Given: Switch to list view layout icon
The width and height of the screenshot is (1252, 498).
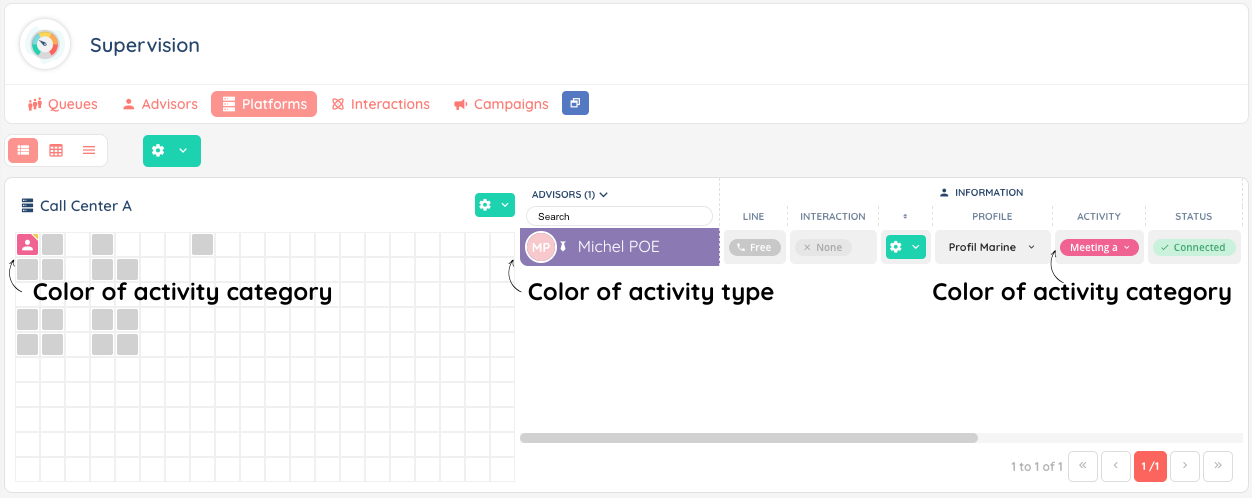Looking at the screenshot, I should [23, 150].
